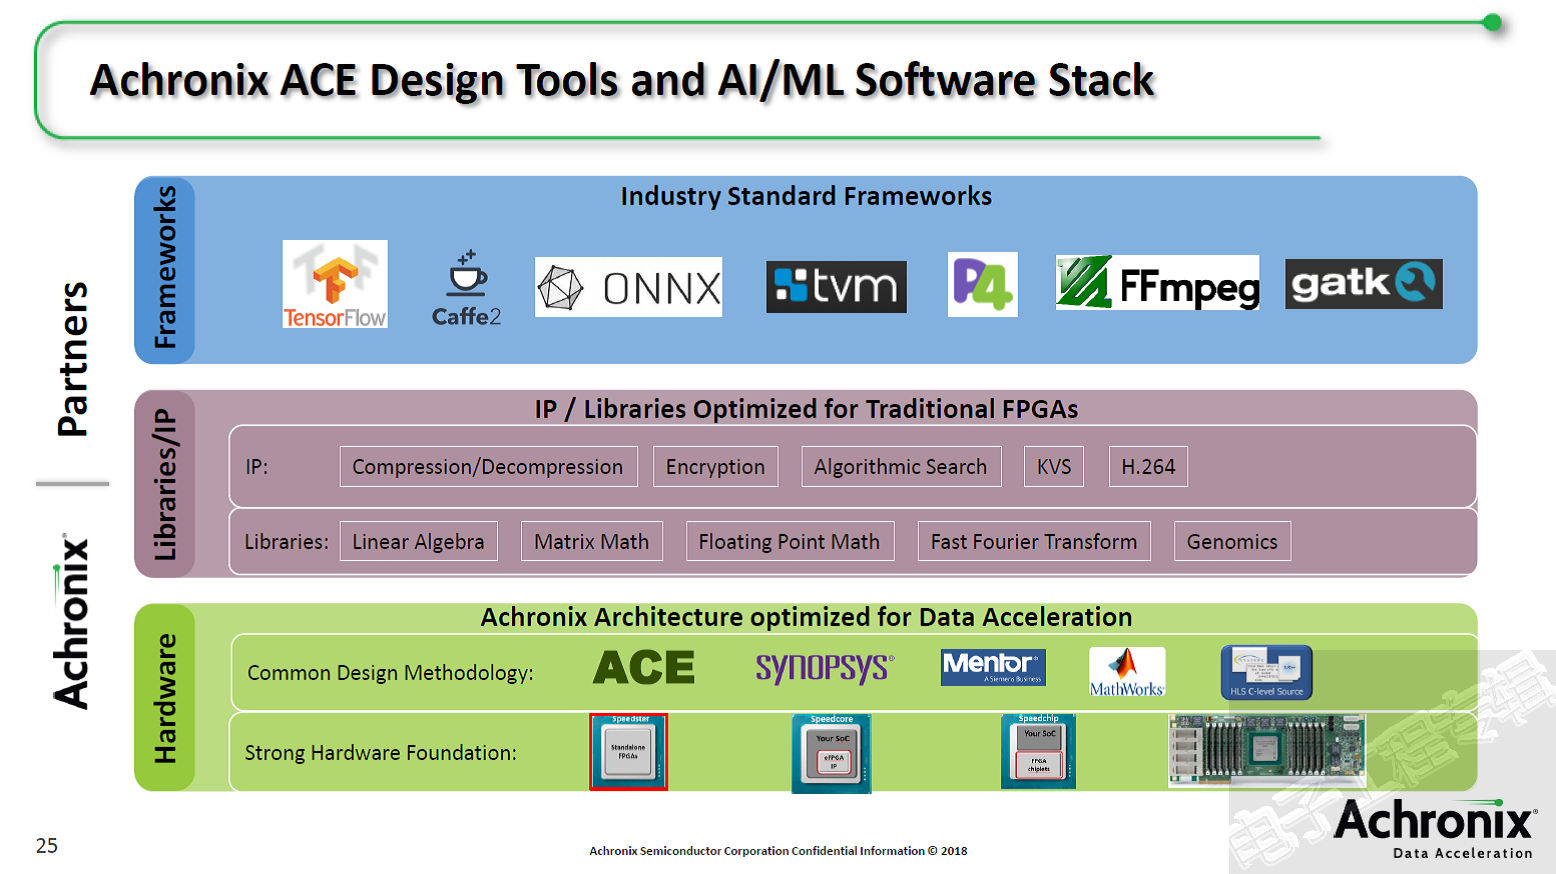The width and height of the screenshot is (1556, 874).
Task: Select the Caffe2 coffee cup logo
Action: [466, 288]
